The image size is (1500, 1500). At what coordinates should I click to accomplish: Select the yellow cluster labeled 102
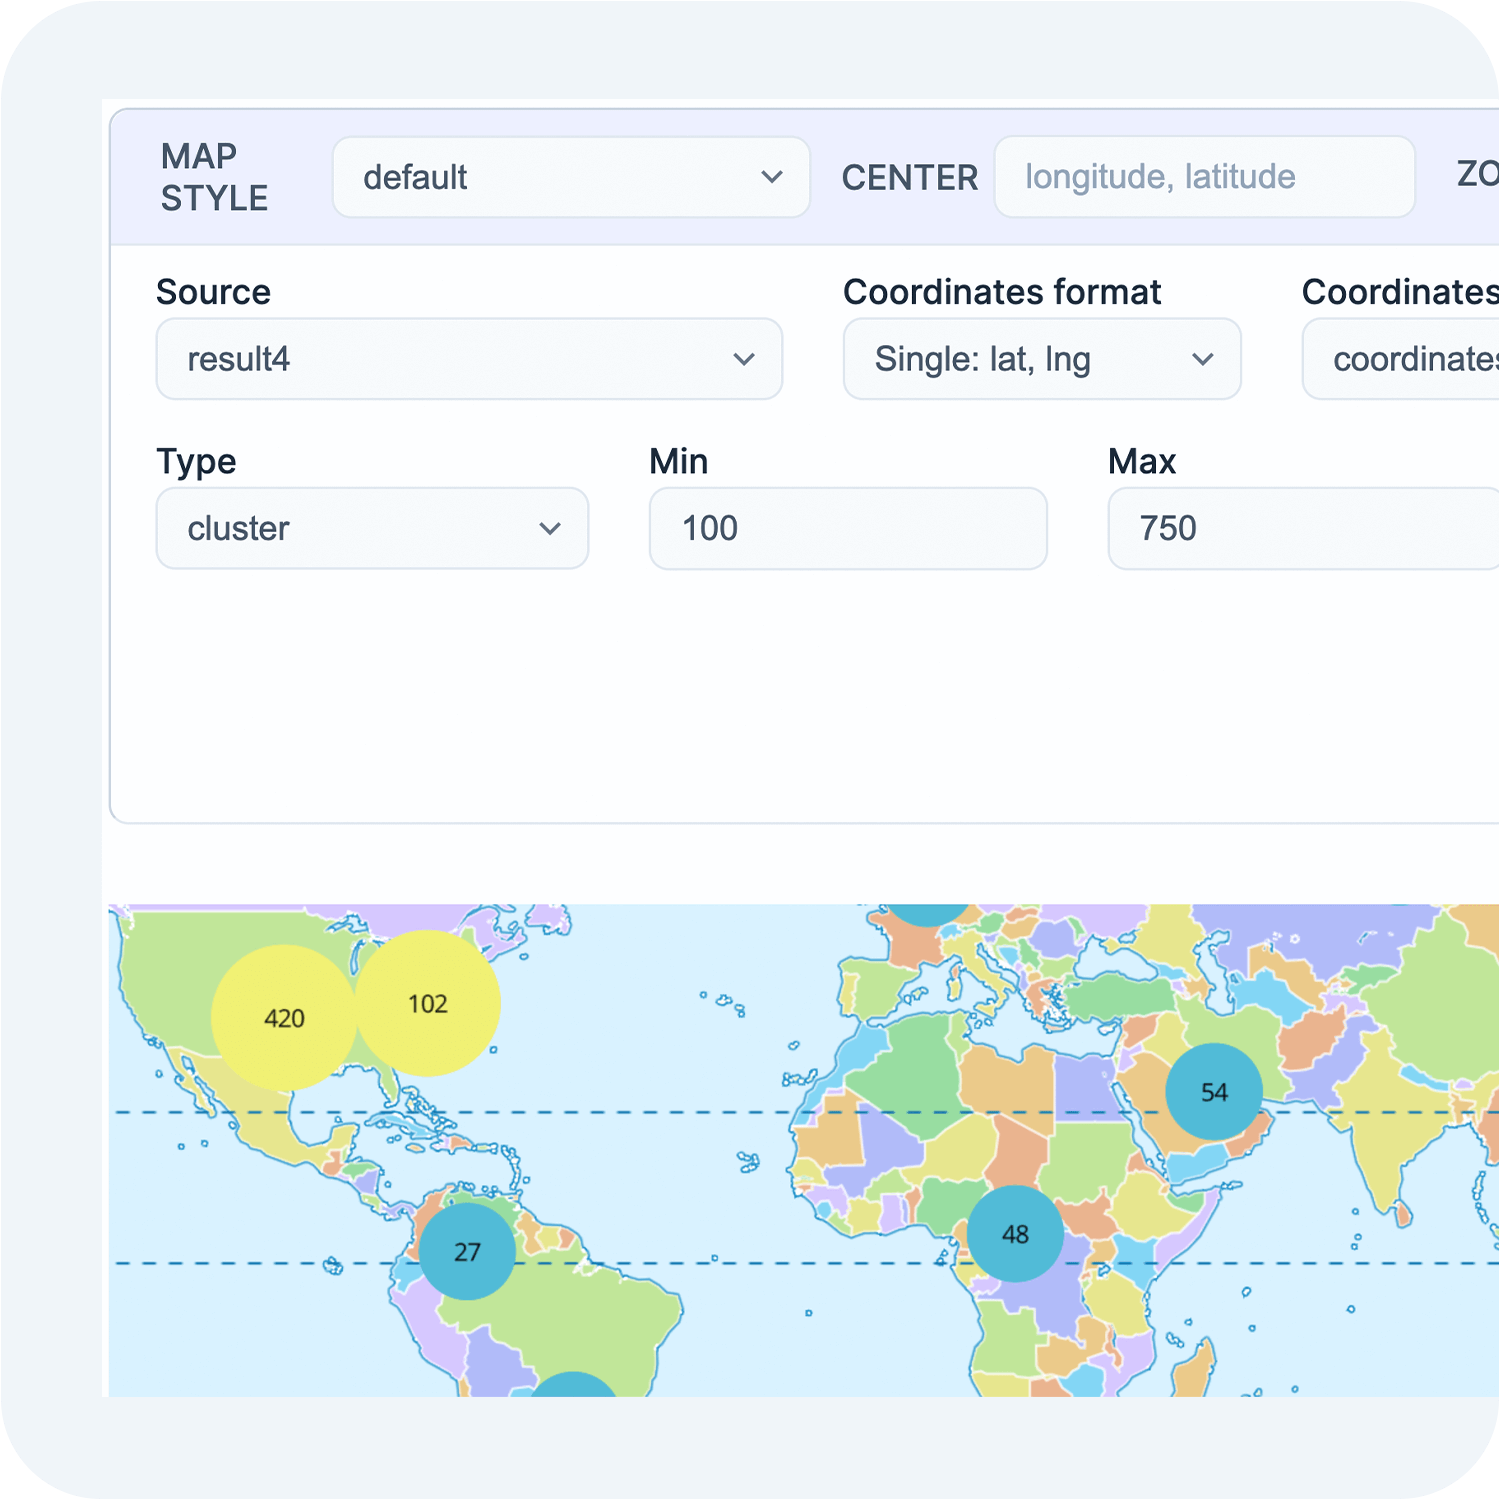(427, 1004)
